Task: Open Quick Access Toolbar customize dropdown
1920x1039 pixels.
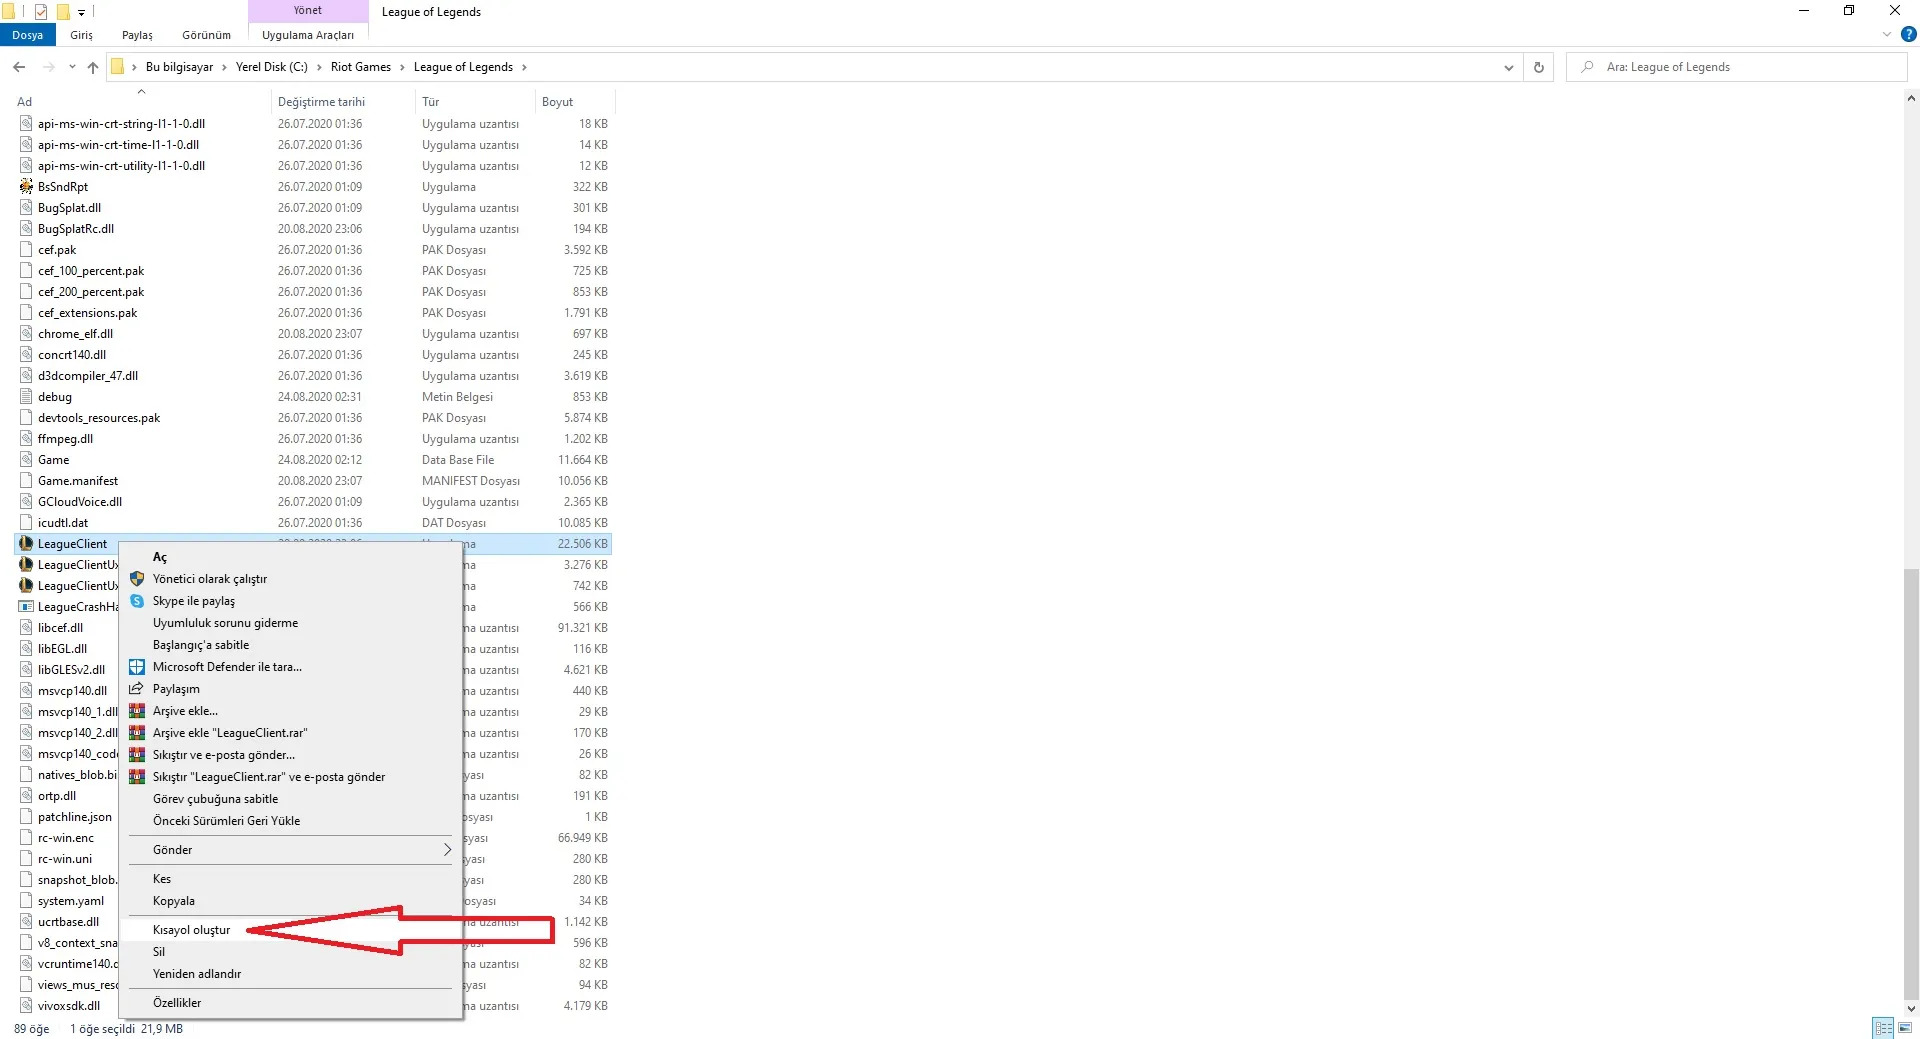Action: (81, 12)
